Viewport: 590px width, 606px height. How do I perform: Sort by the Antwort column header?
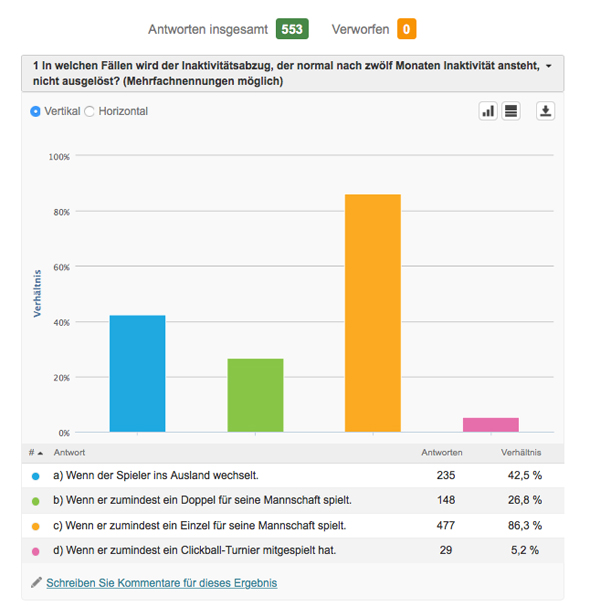[69, 452]
